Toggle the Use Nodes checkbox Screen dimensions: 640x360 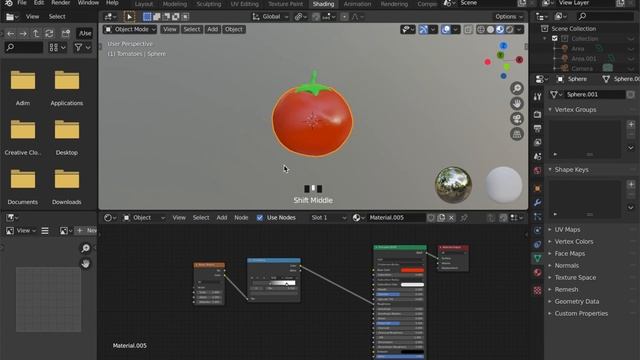point(260,218)
